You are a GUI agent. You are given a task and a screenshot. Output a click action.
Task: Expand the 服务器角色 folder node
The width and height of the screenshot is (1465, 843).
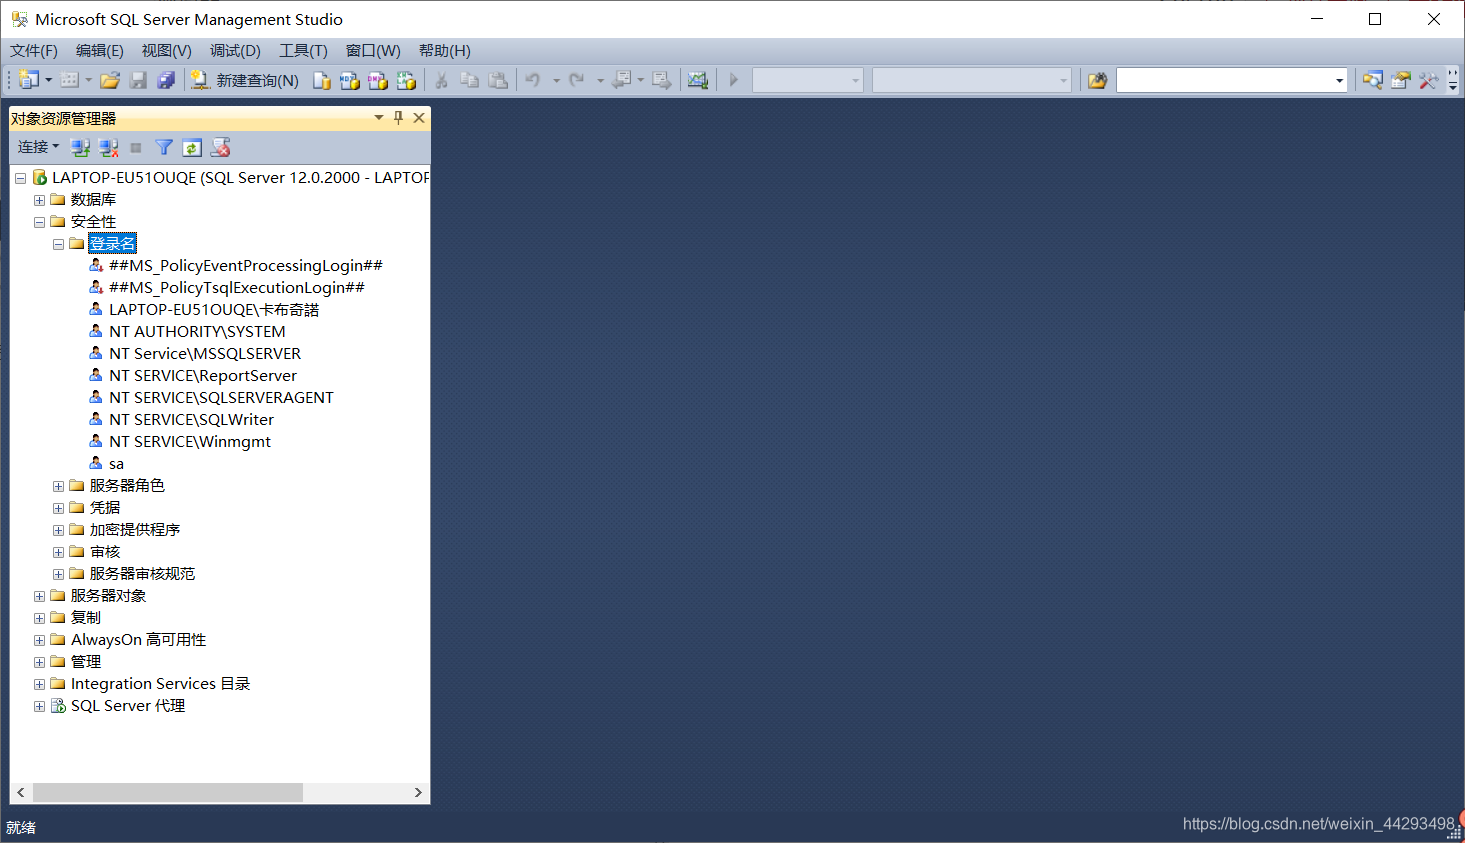pyautogui.click(x=58, y=486)
